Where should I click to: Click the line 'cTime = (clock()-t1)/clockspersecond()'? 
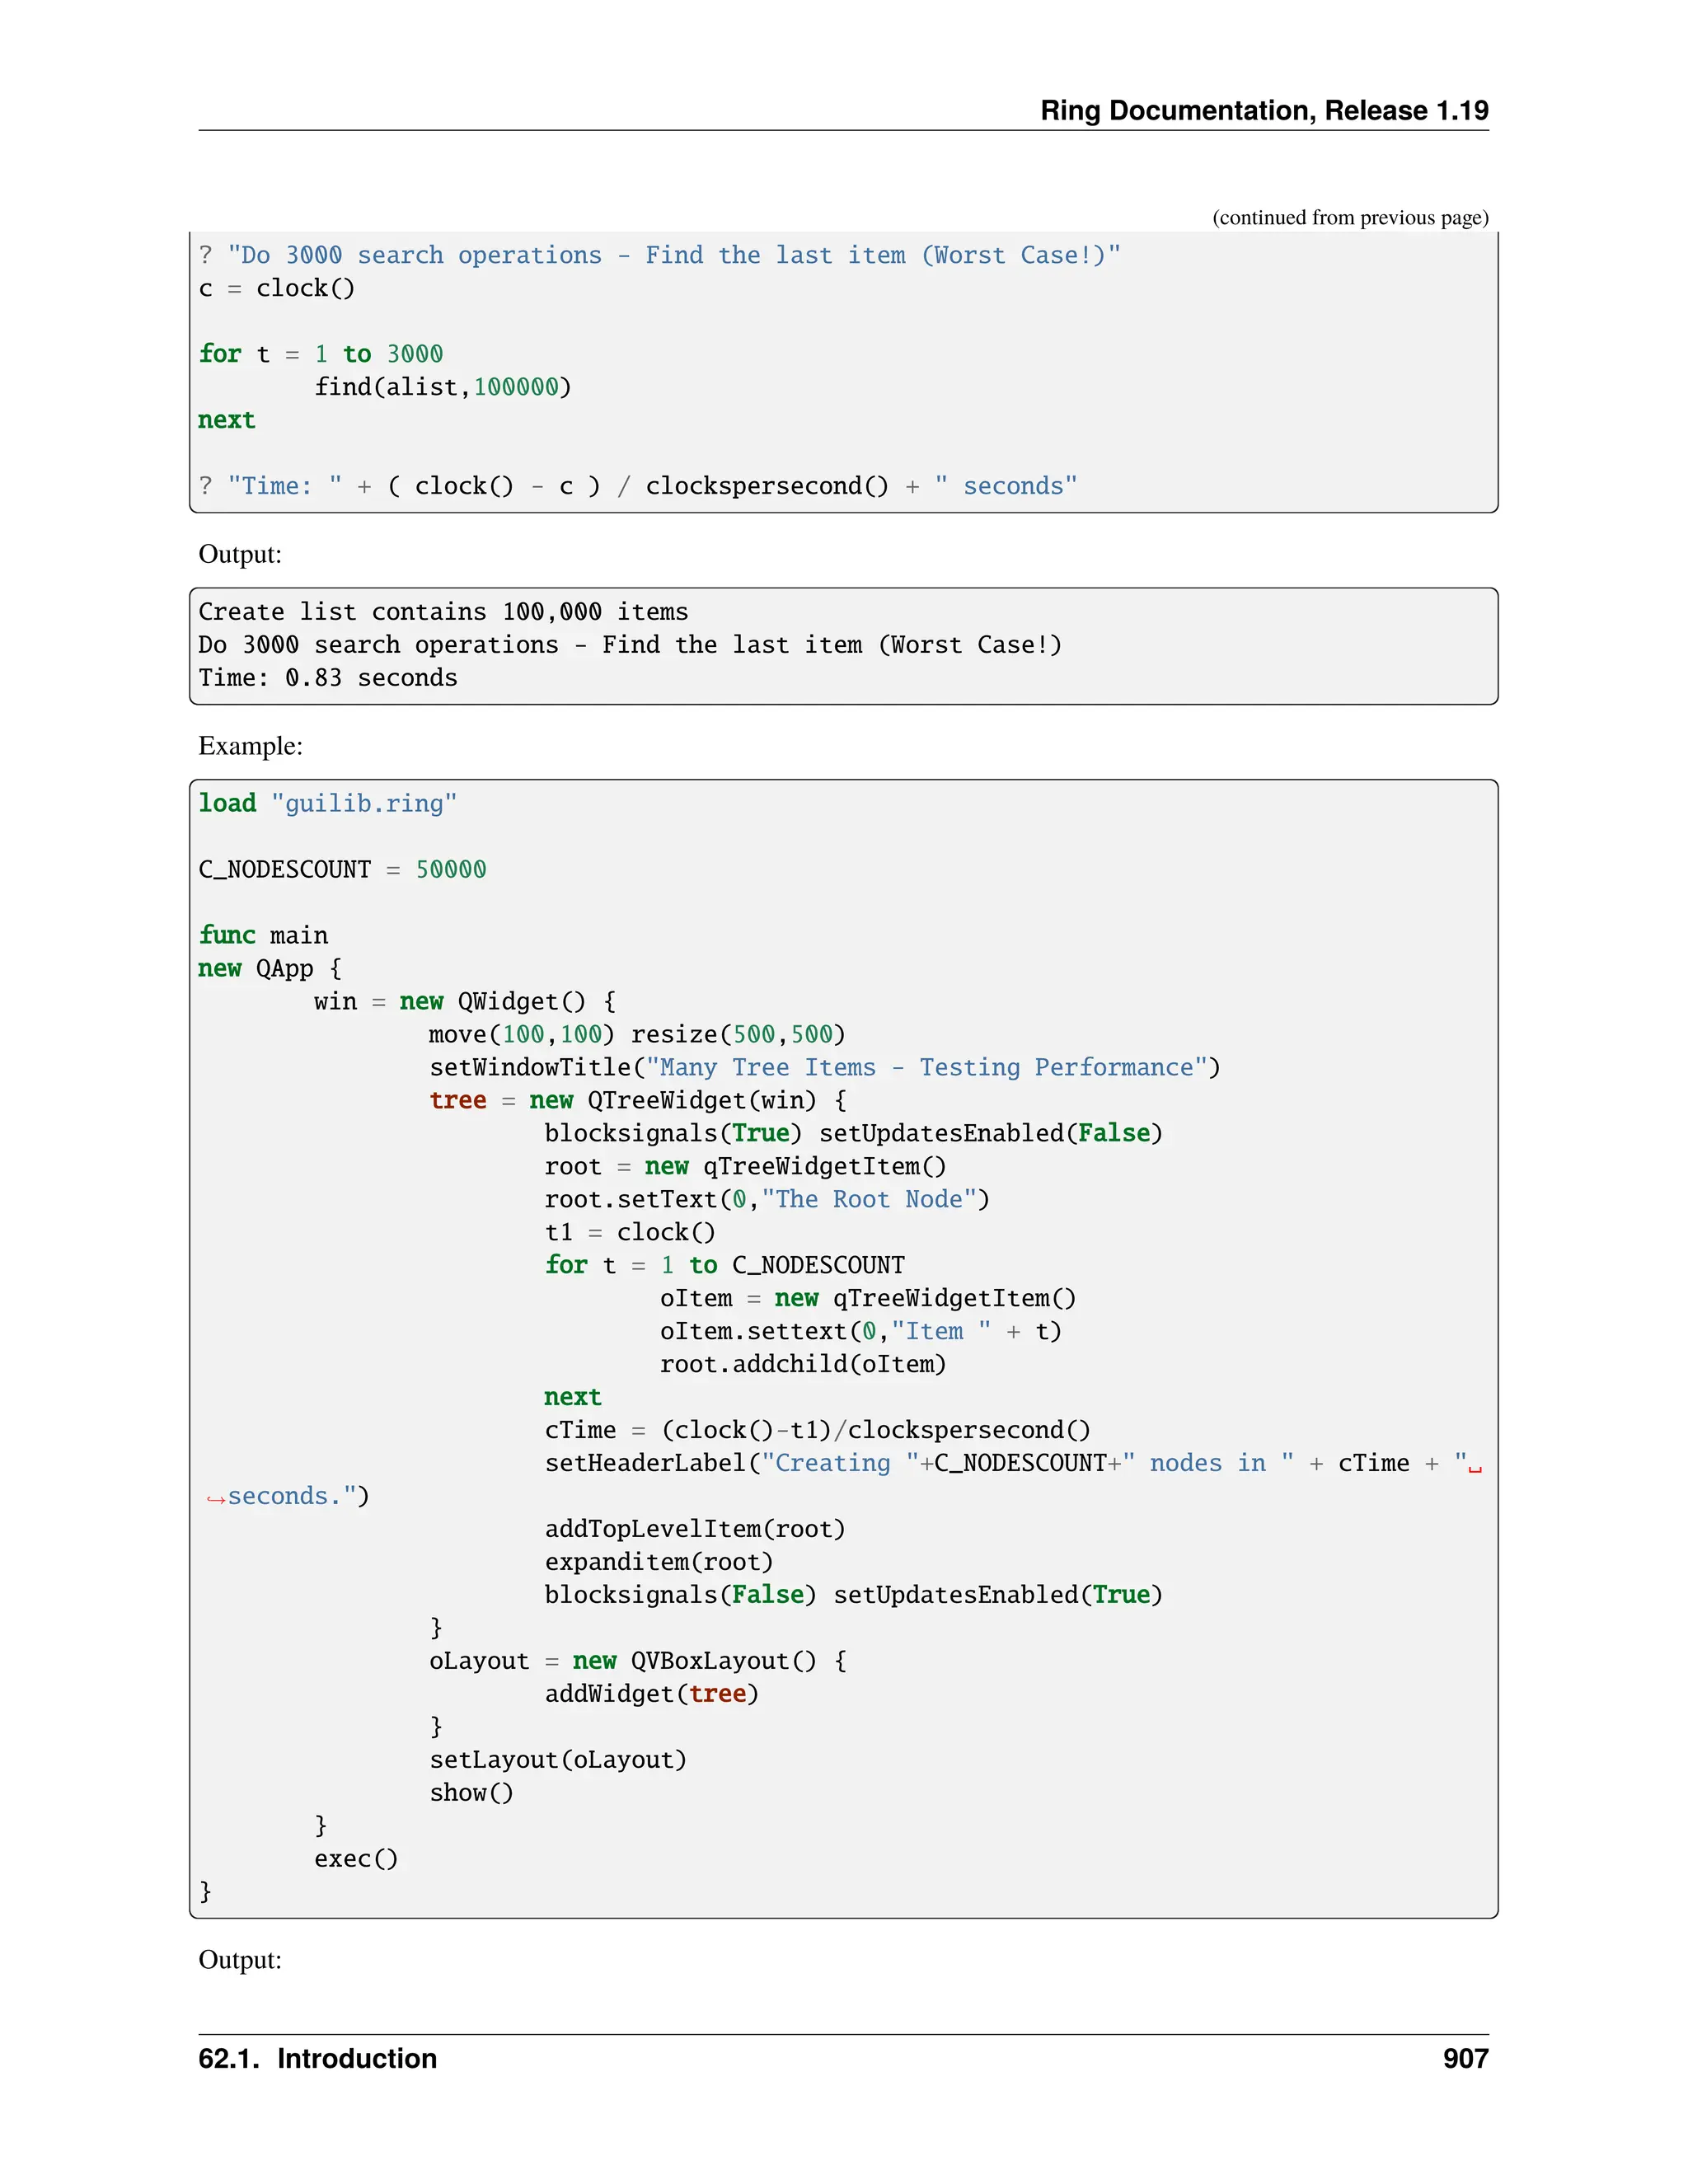pyautogui.click(x=818, y=1430)
